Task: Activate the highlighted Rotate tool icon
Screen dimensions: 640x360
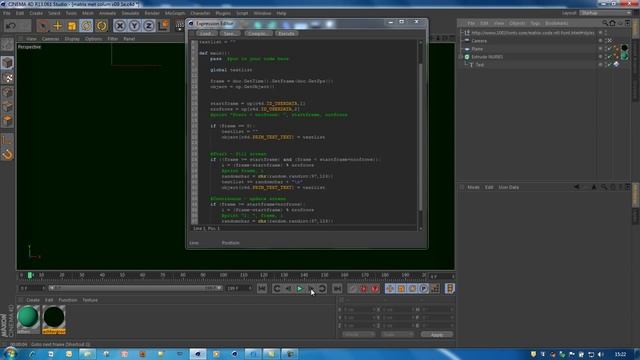Action: coord(87,26)
